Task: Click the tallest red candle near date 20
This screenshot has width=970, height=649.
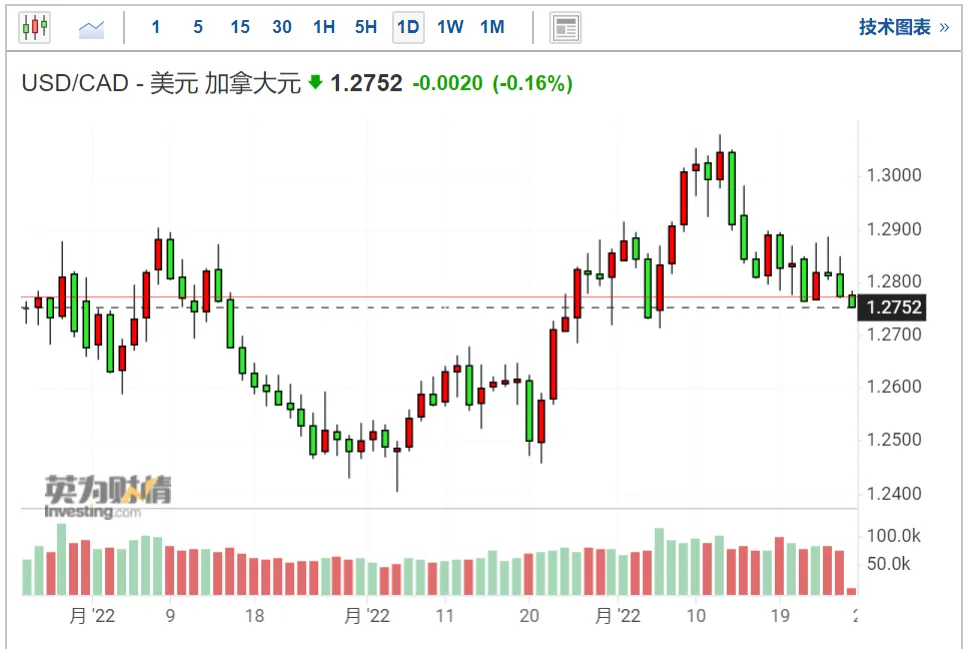Action: [554, 364]
